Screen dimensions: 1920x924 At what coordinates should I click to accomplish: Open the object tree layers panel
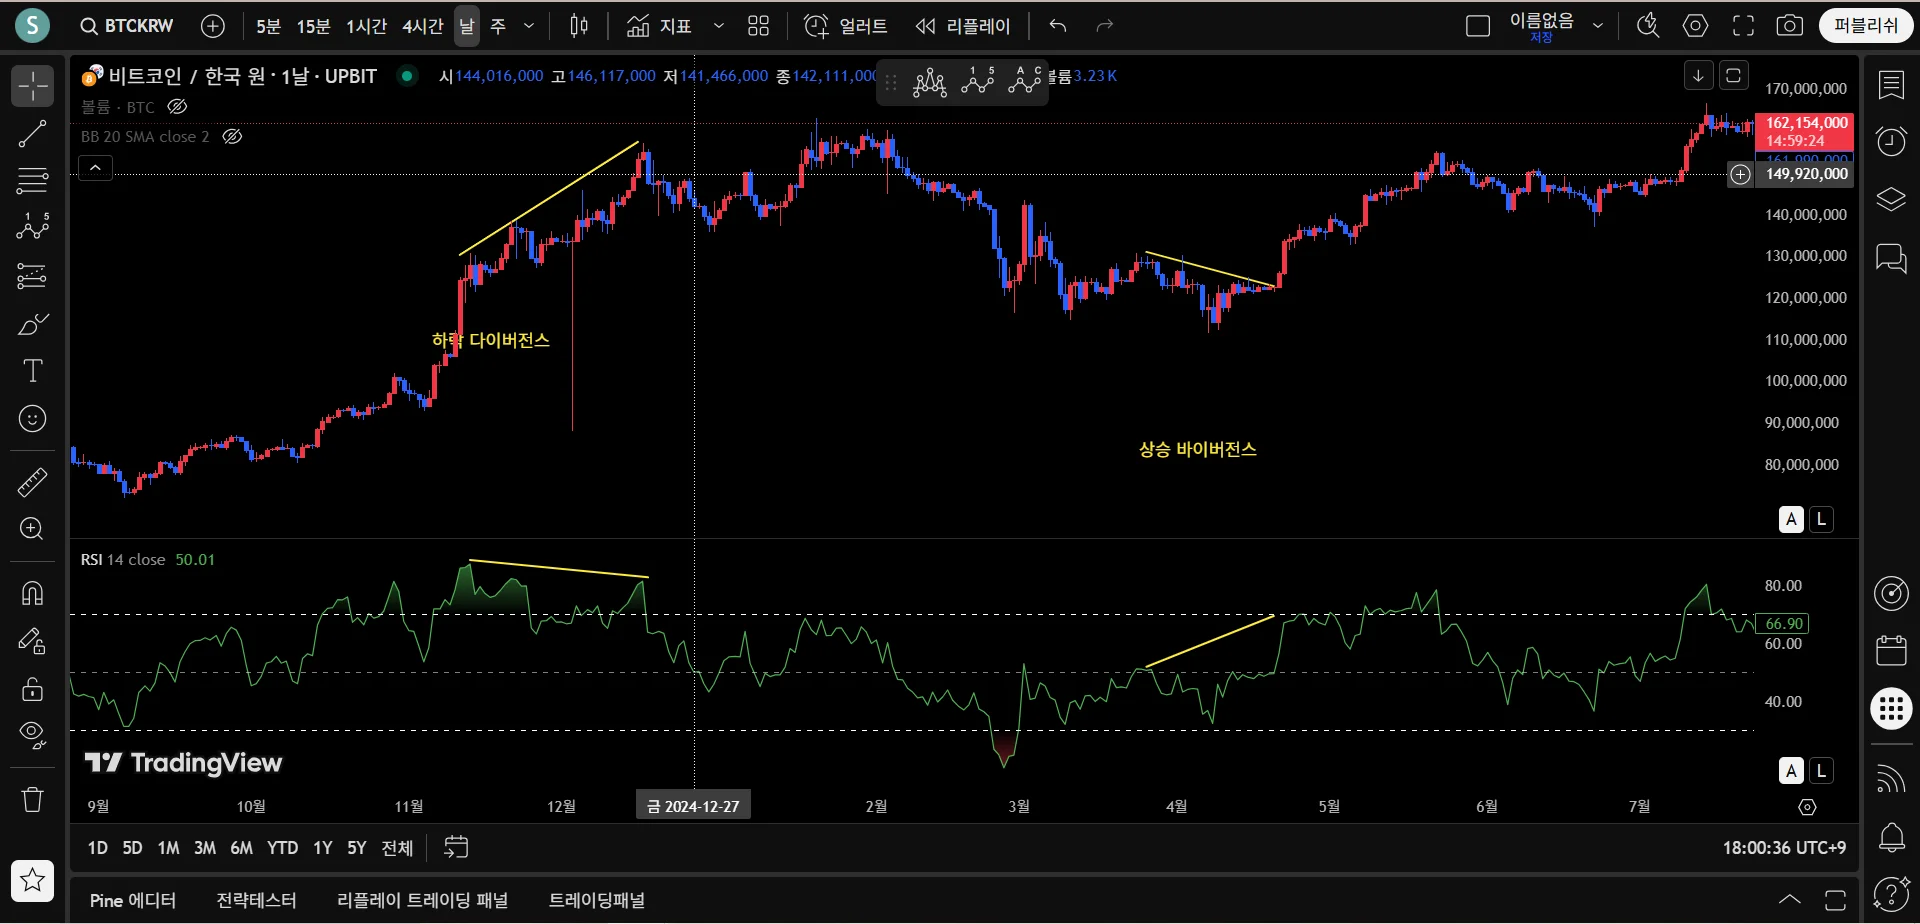[1891, 199]
